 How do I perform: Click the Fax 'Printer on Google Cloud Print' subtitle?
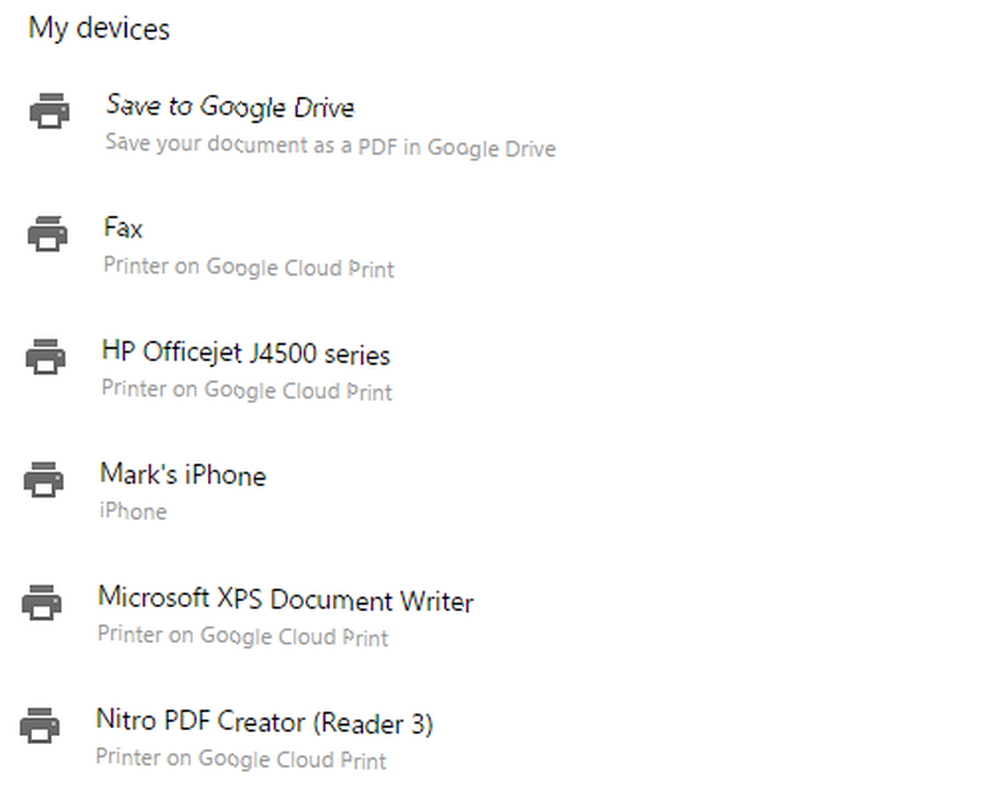(249, 267)
